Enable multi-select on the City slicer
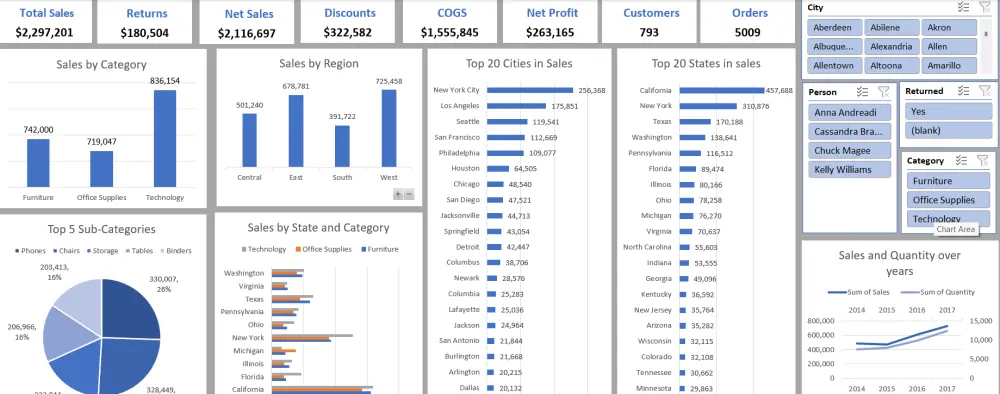The width and height of the screenshot is (1000, 394). (964, 7)
